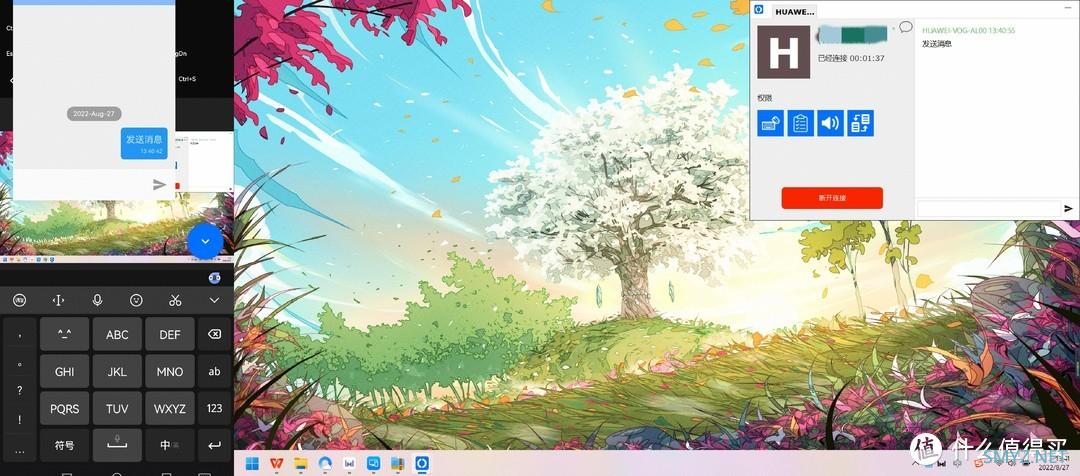Open the speech bubble chat icon
Image resolution: width=1080 pixels, height=476 pixels.
[906, 28]
